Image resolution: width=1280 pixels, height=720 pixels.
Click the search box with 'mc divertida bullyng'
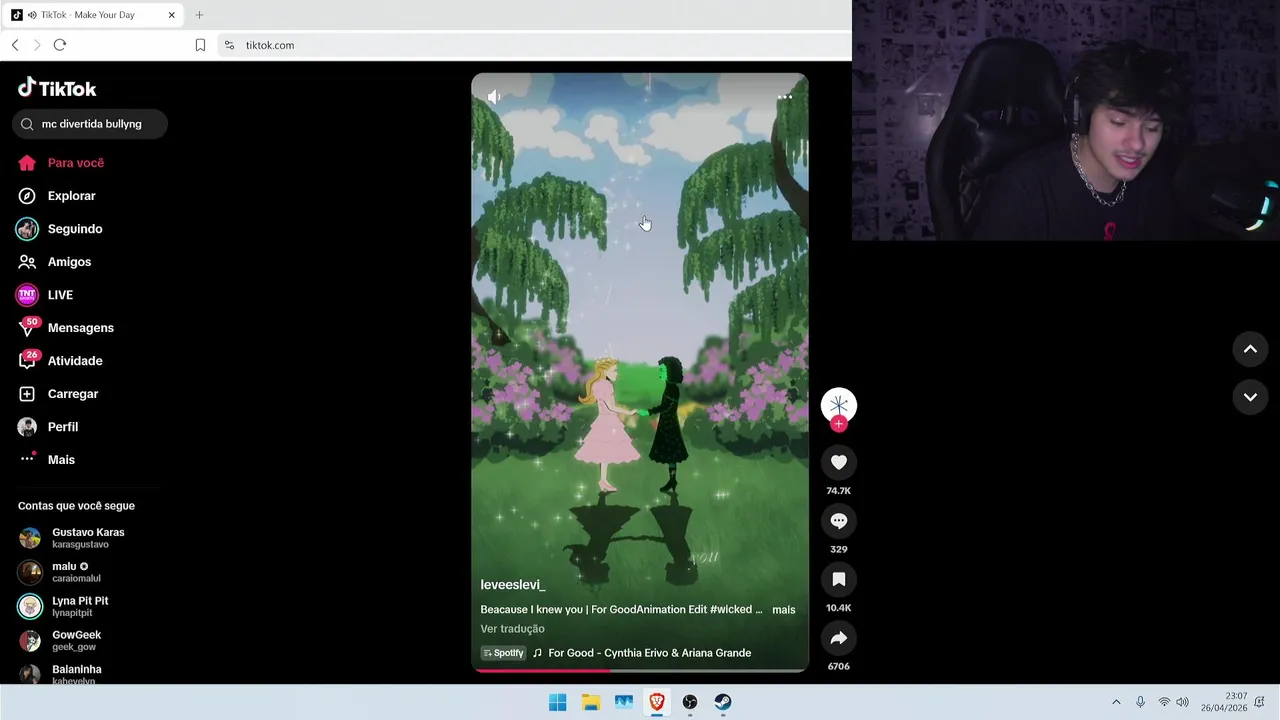click(x=90, y=124)
